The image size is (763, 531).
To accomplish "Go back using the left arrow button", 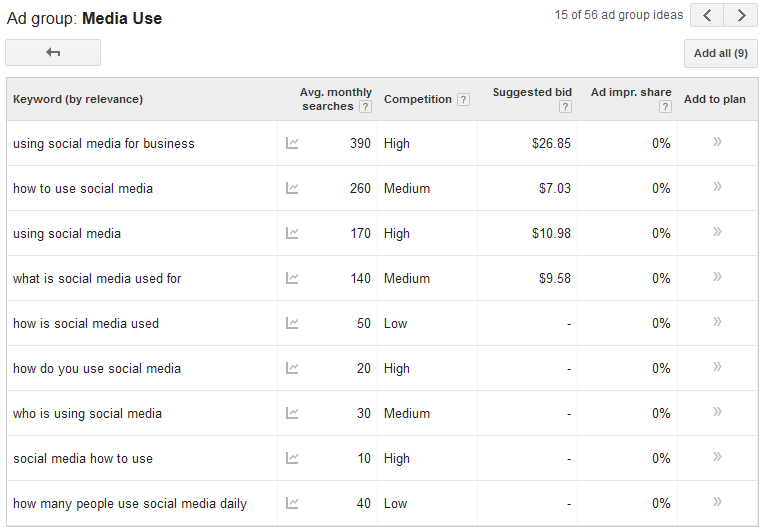I will pos(53,52).
